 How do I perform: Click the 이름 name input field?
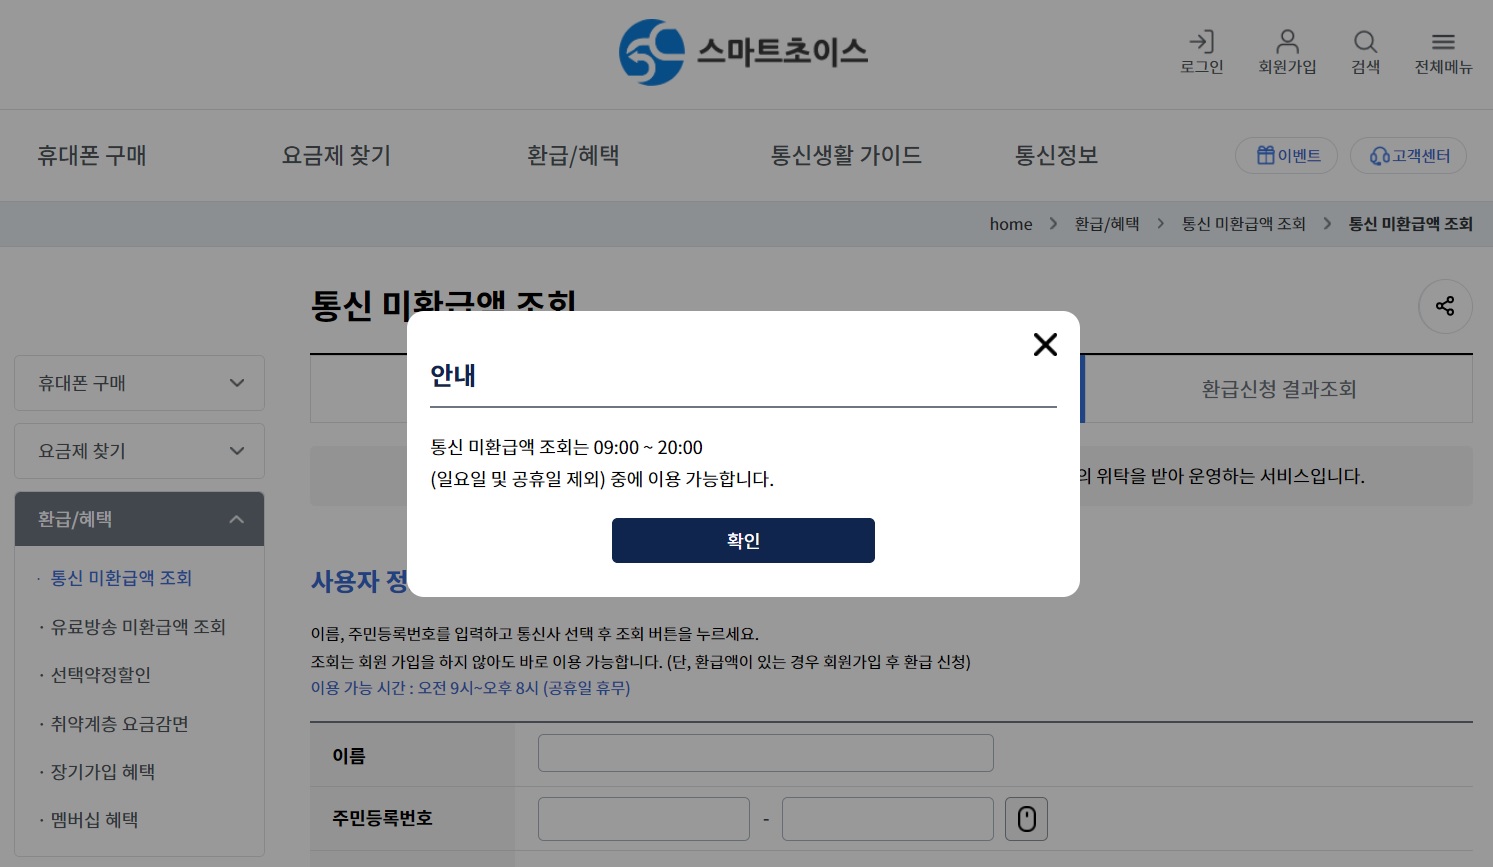[765, 753]
